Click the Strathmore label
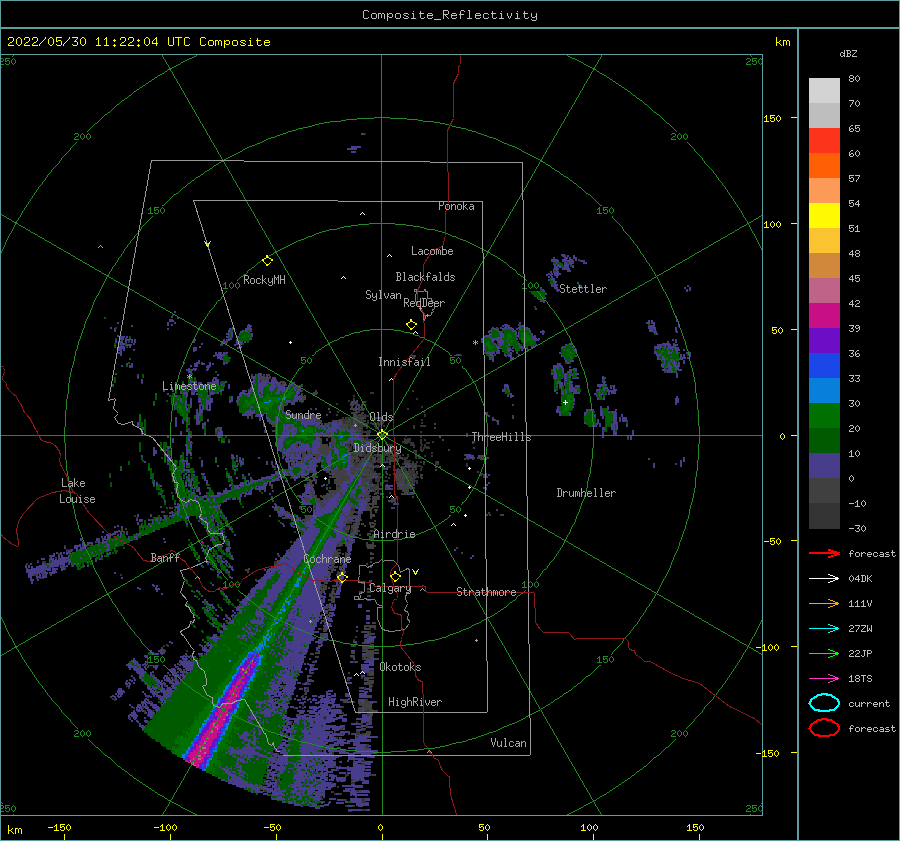900x841 pixels. (x=486, y=592)
